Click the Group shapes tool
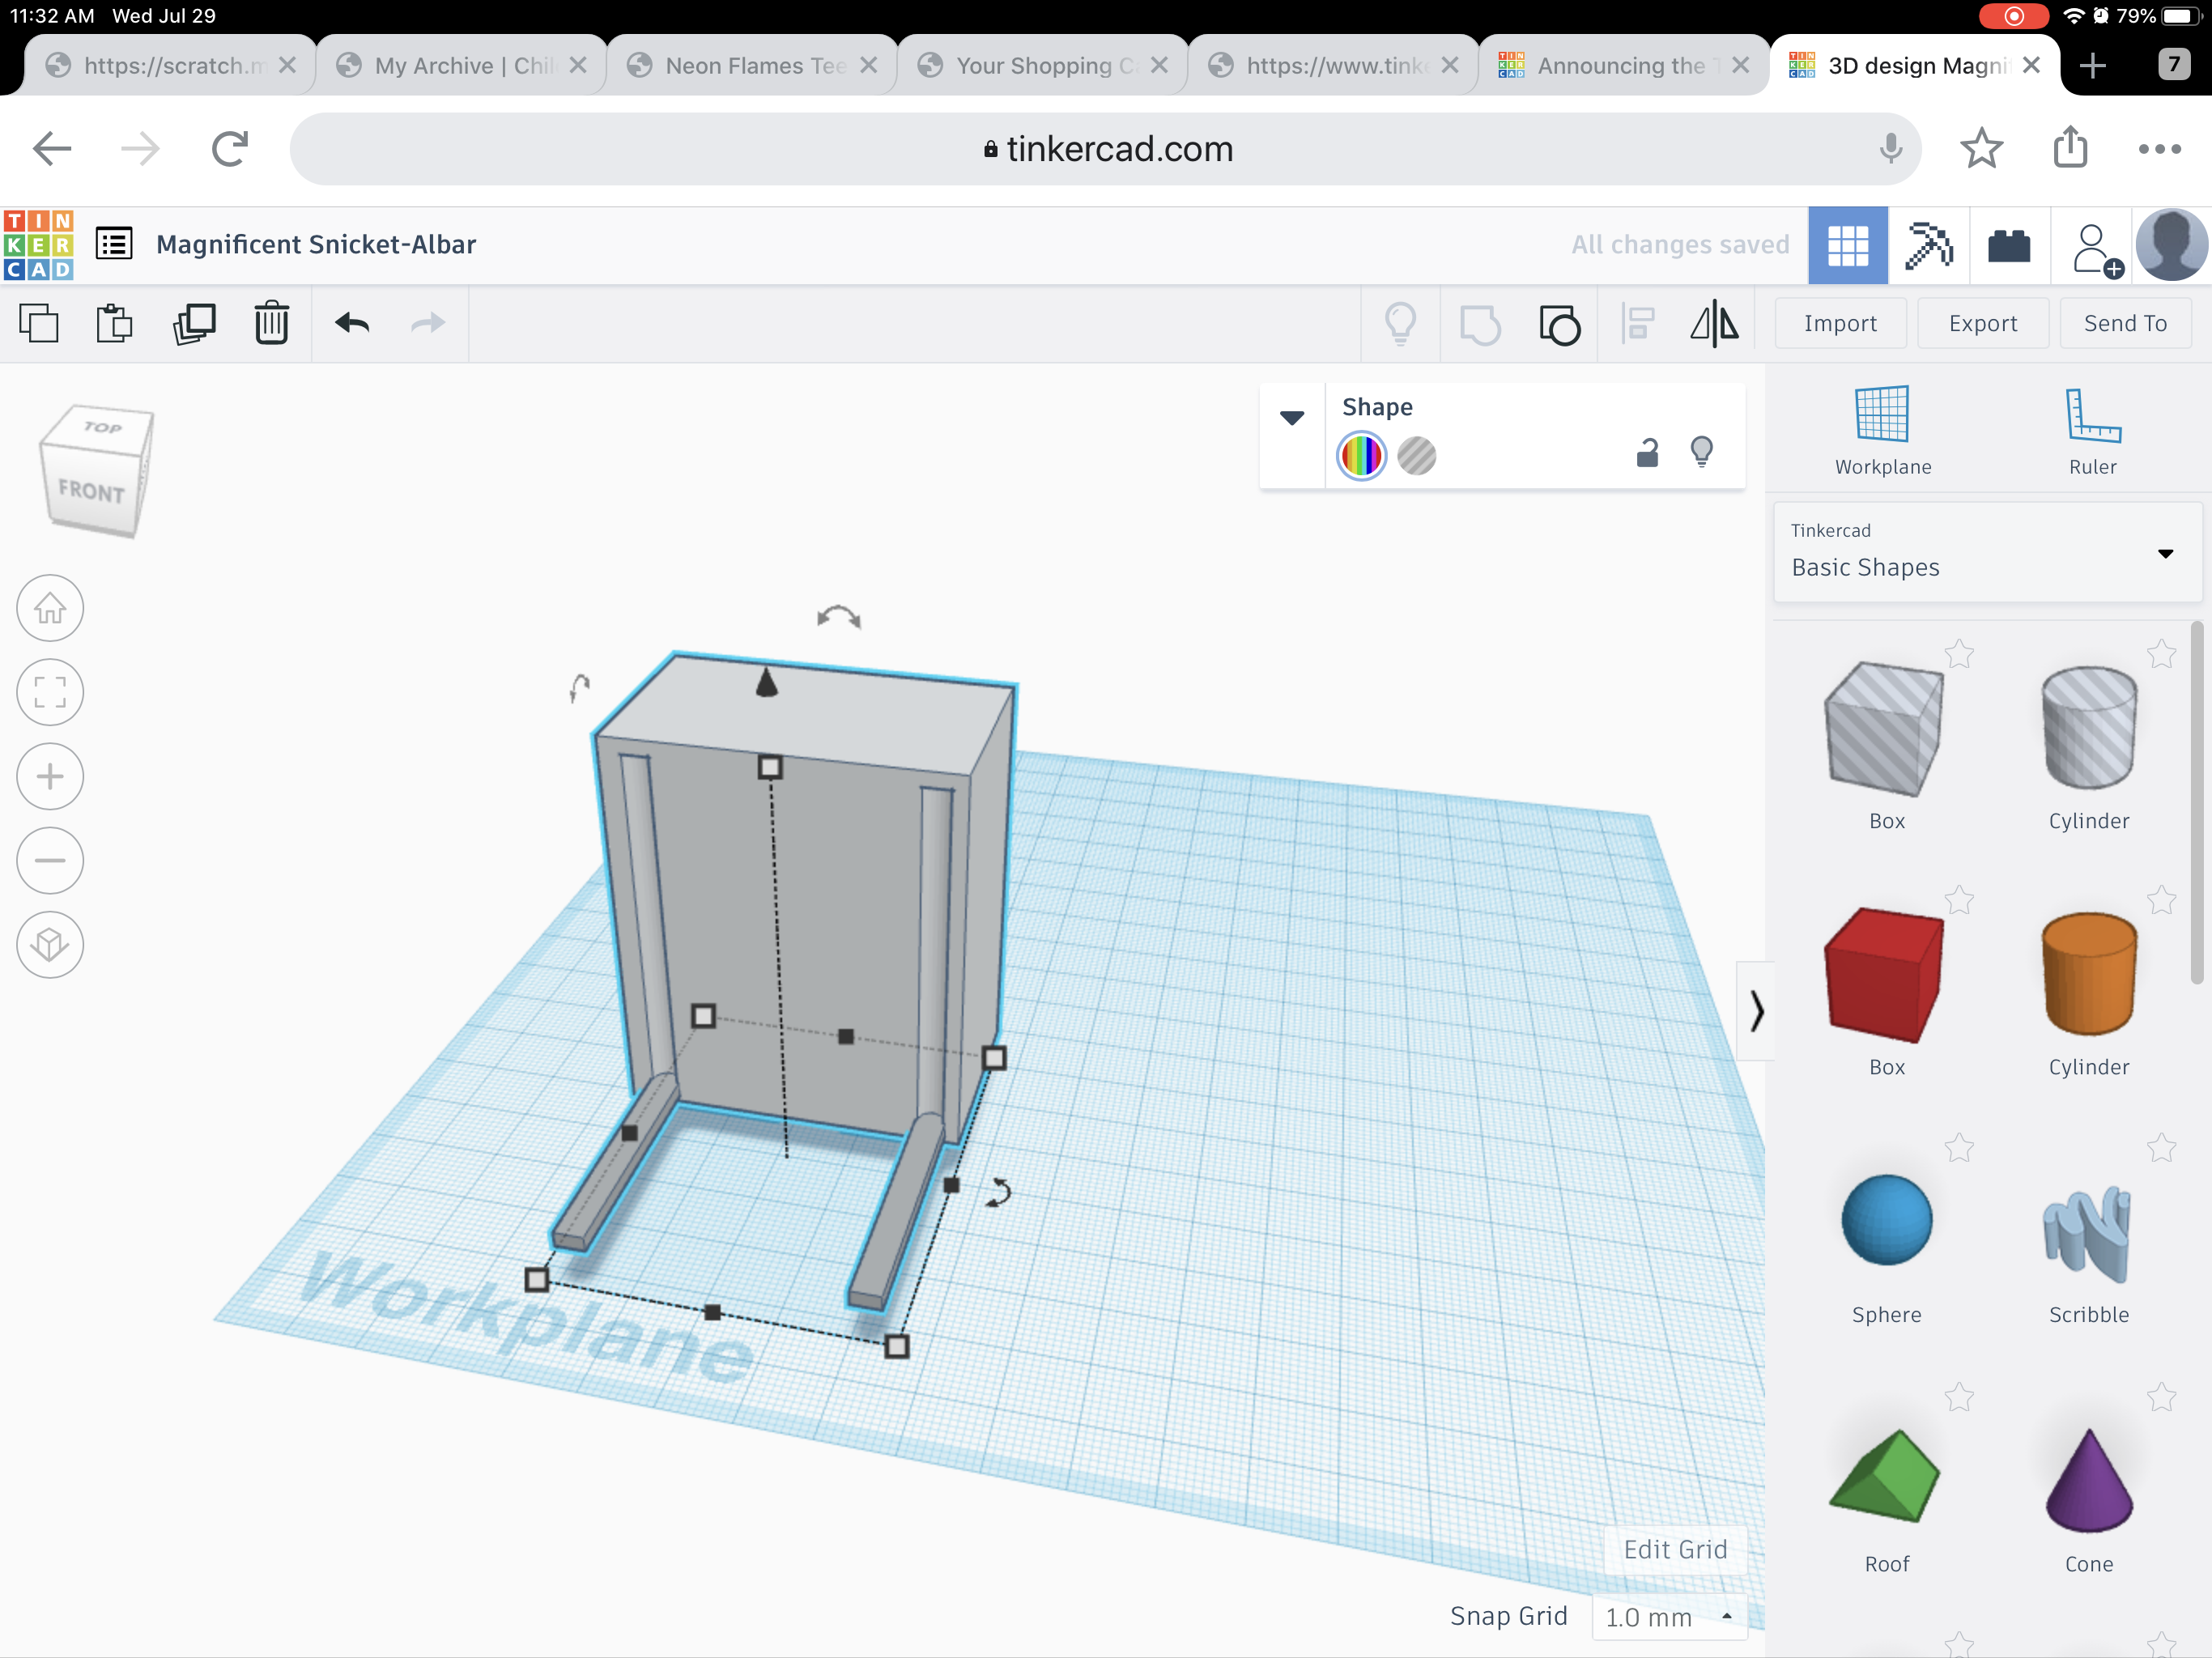Viewport: 2212px width, 1658px height. (x=1480, y=324)
